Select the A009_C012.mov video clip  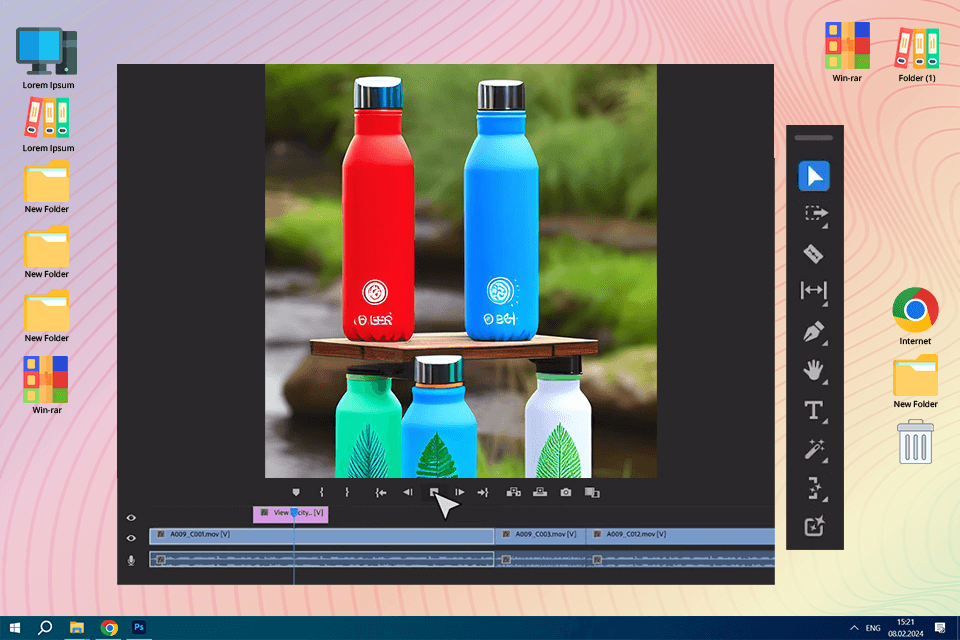(x=680, y=536)
